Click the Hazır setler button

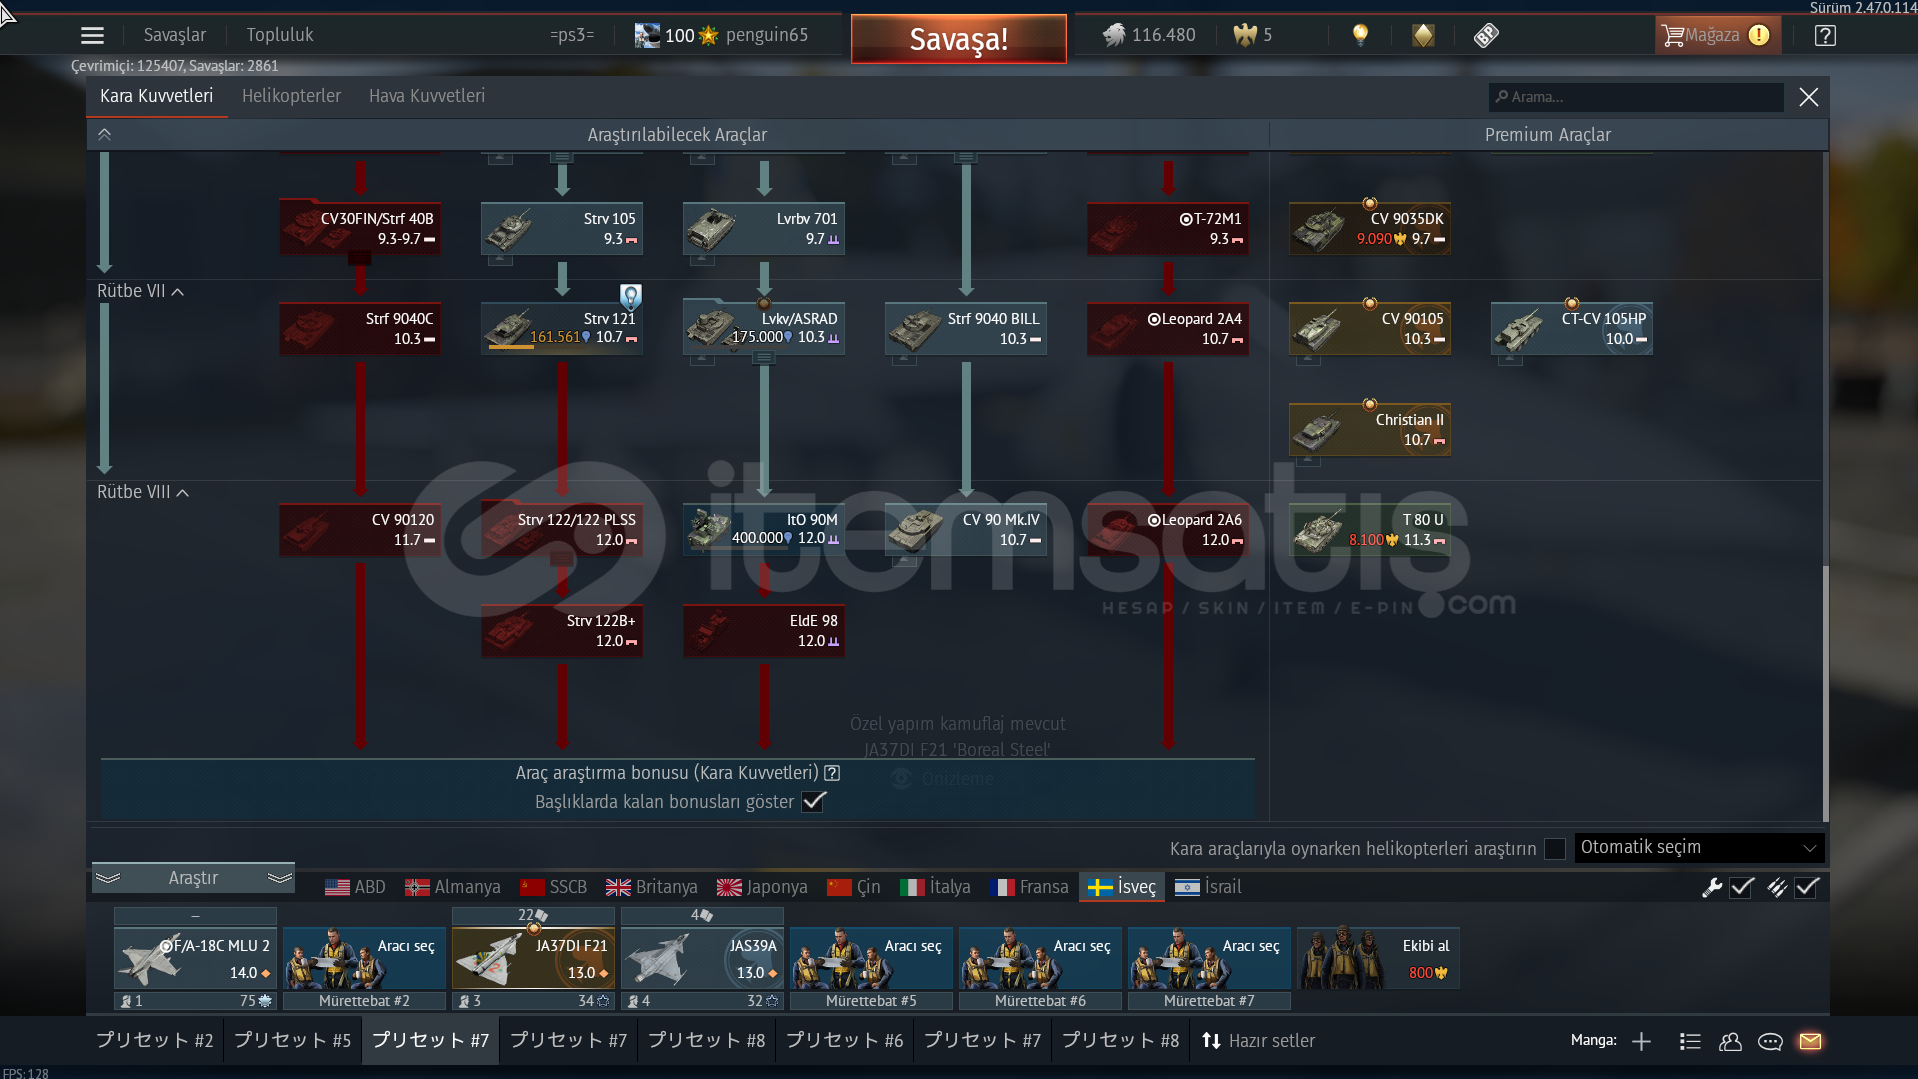click(1258, 1041)
